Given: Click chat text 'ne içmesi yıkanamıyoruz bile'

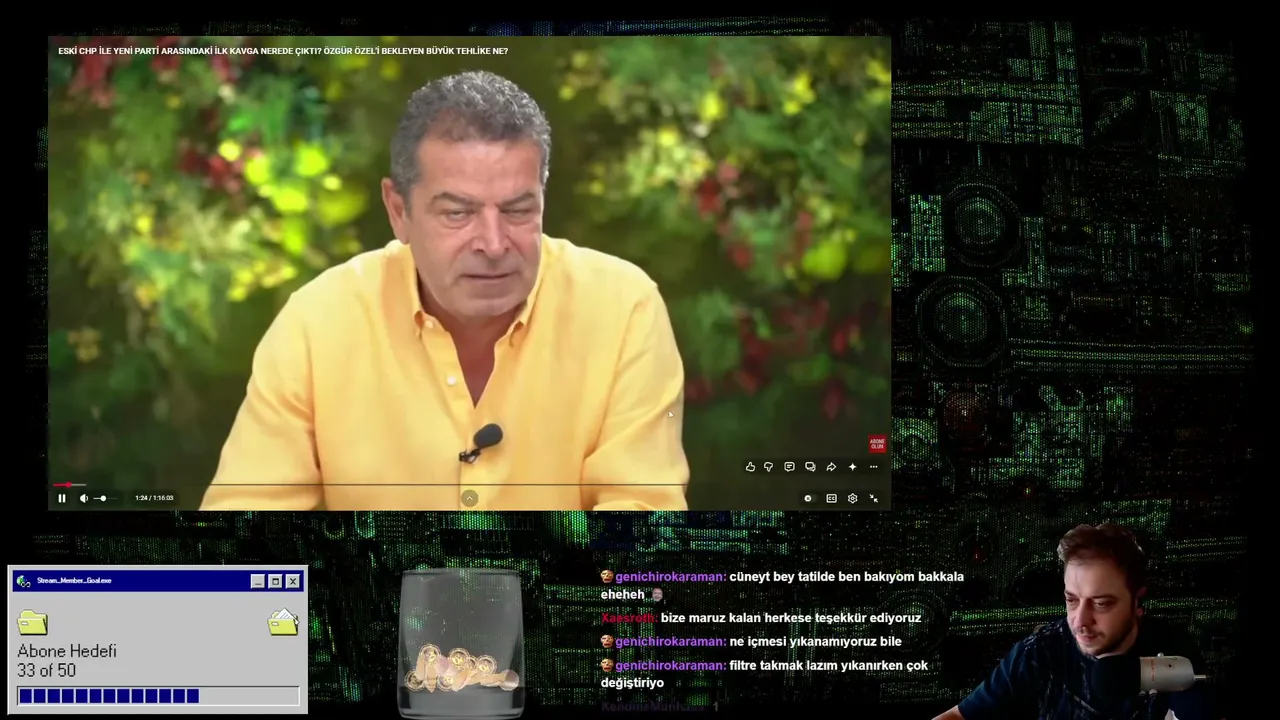Looking at the screenshot, I should (x=816, y=641).
